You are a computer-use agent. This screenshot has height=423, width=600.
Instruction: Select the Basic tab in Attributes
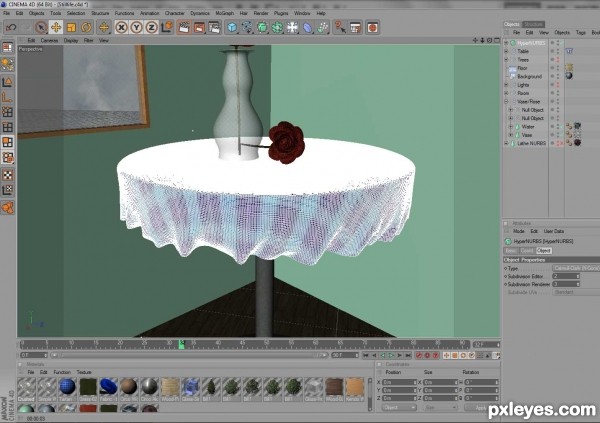click(x=511, y=251)
